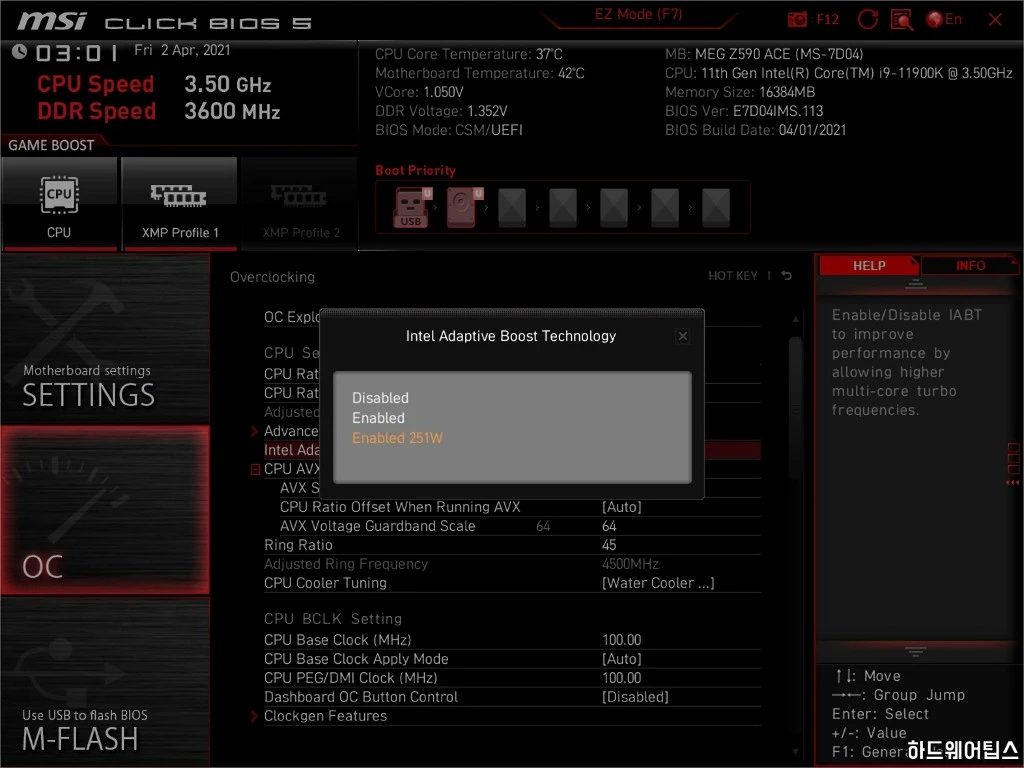
Task: Switch to the HELP tab
Action: (x=869, y=266)
